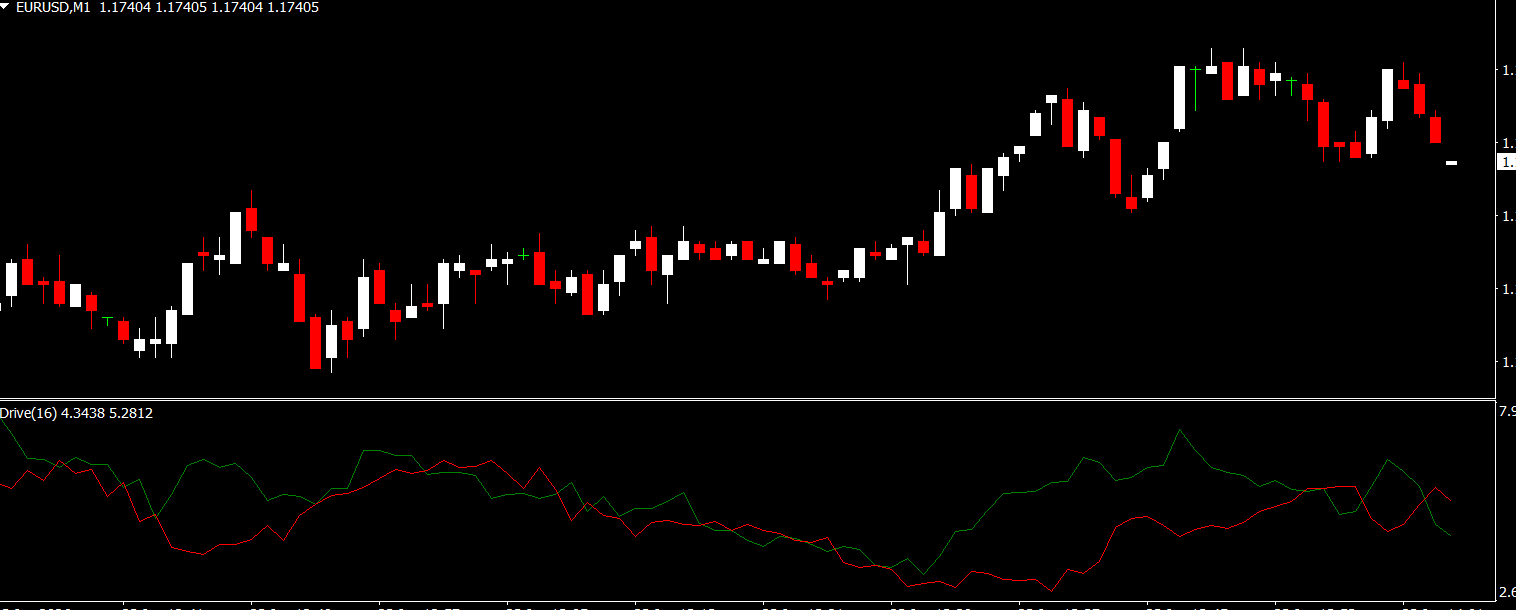The image size is (1516, 610).
Task: Select the Drive(16) indicator label
Action: pyautogui.click(x=28, y=413)
